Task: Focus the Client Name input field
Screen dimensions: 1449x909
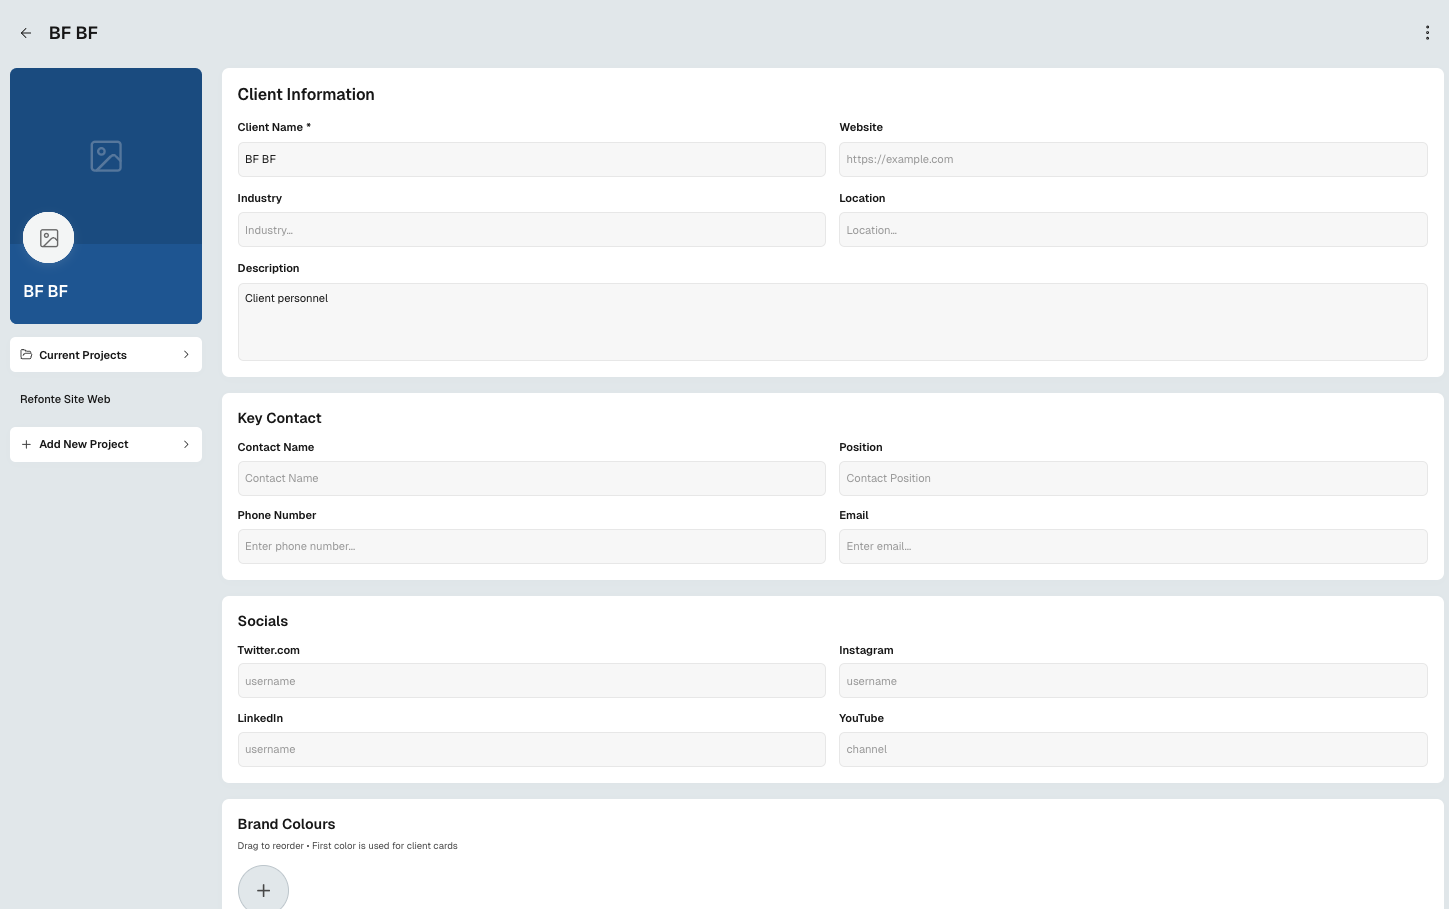Action: [x=531, y=159]
